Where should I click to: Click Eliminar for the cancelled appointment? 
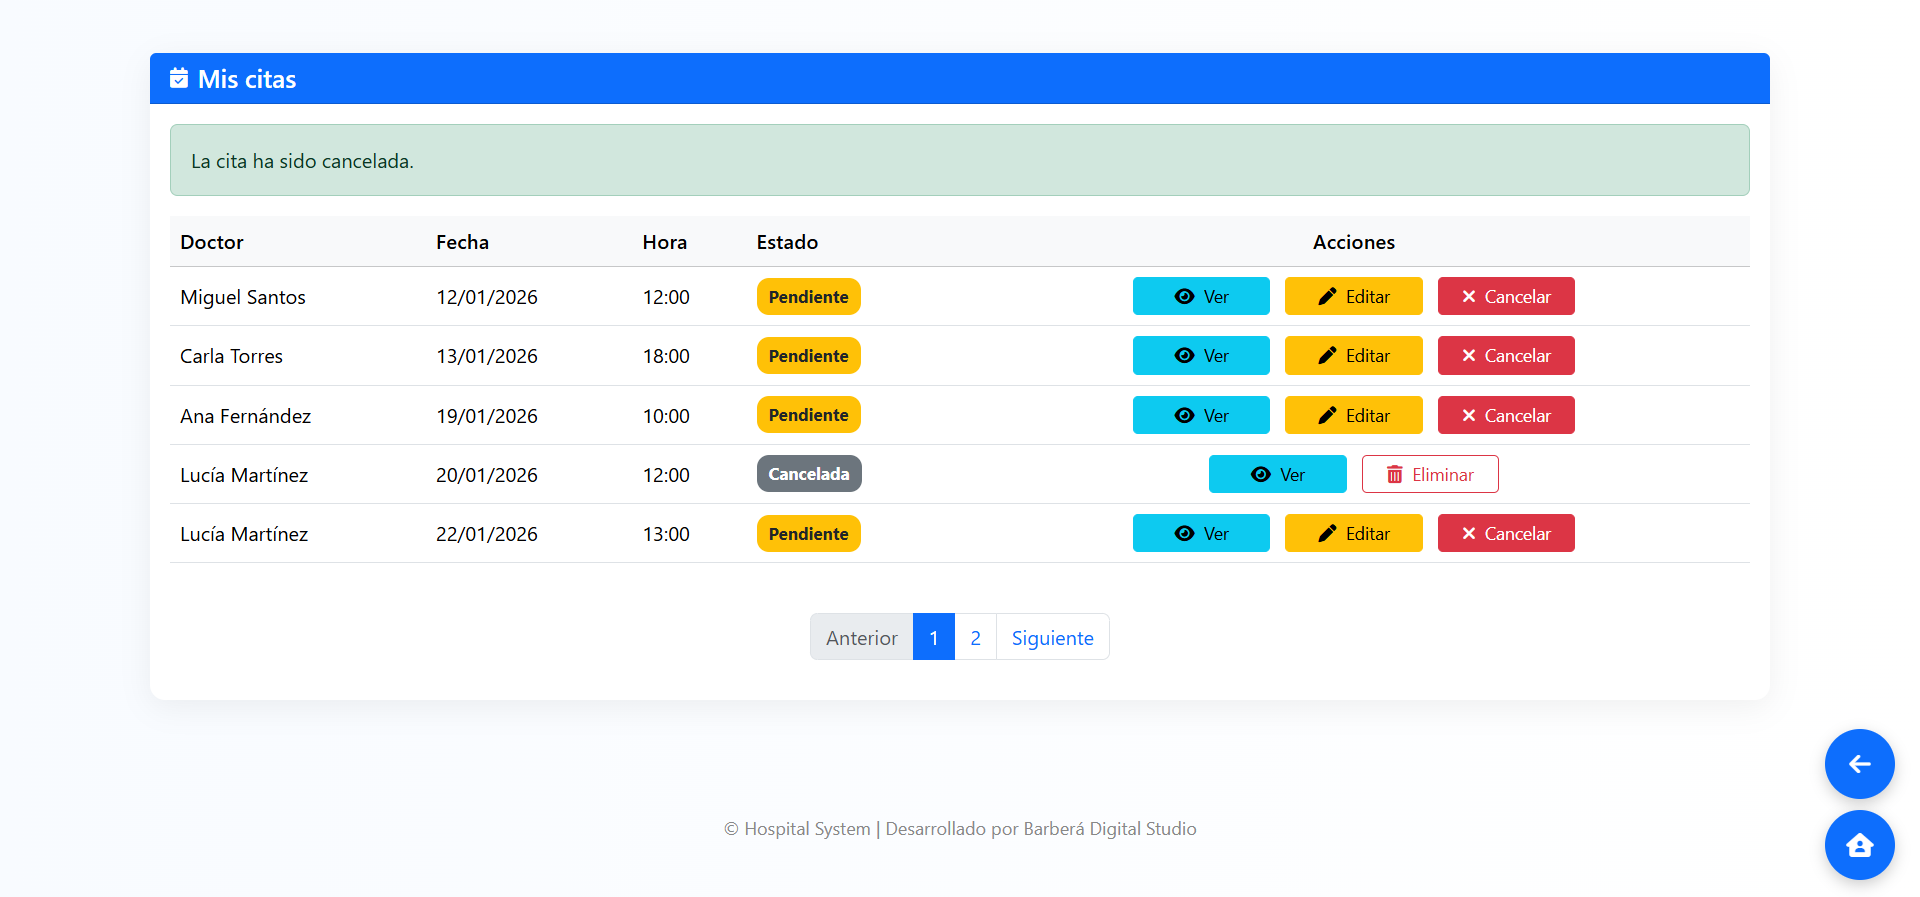tap(1430, 474)
